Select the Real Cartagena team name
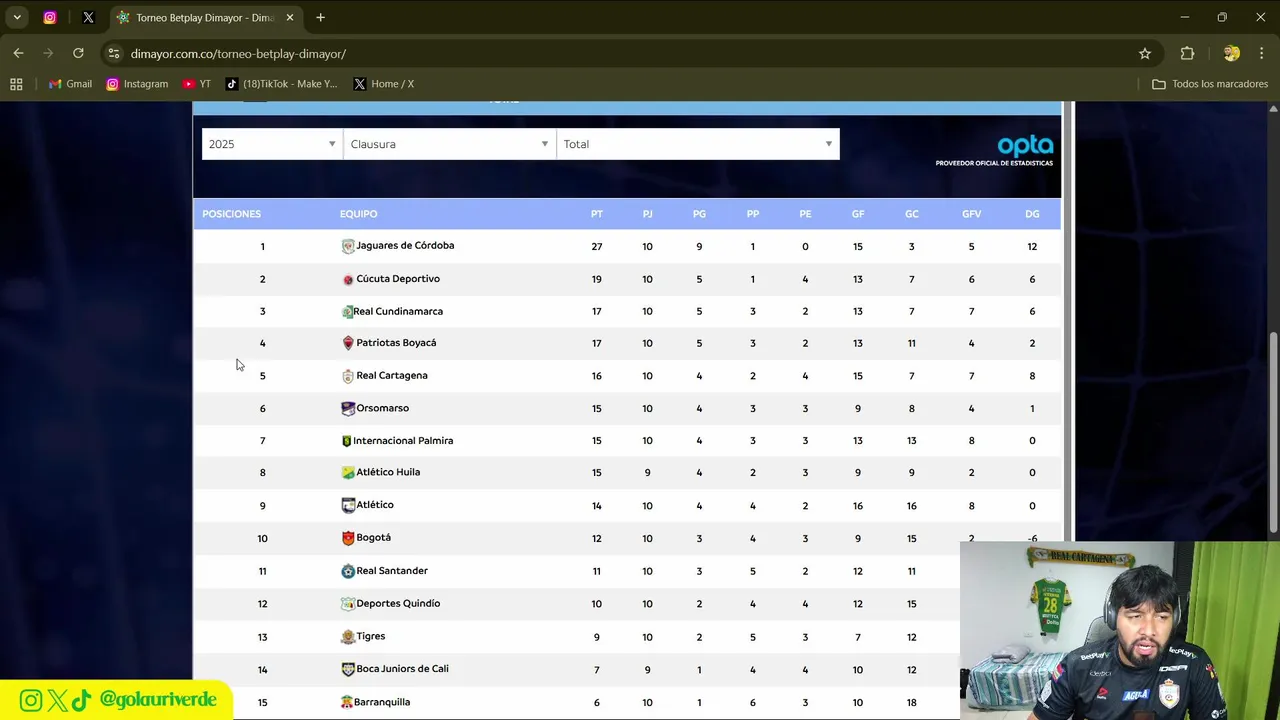 (x=392, y=376)
